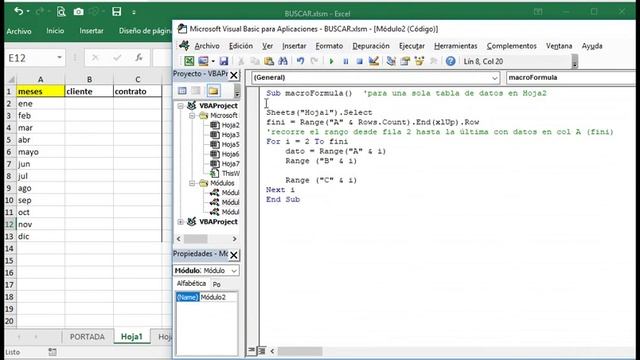Expand the second VBAProject tree node
Image resolution: width=640 pixels, height=360 pixels.
[180, 222]
